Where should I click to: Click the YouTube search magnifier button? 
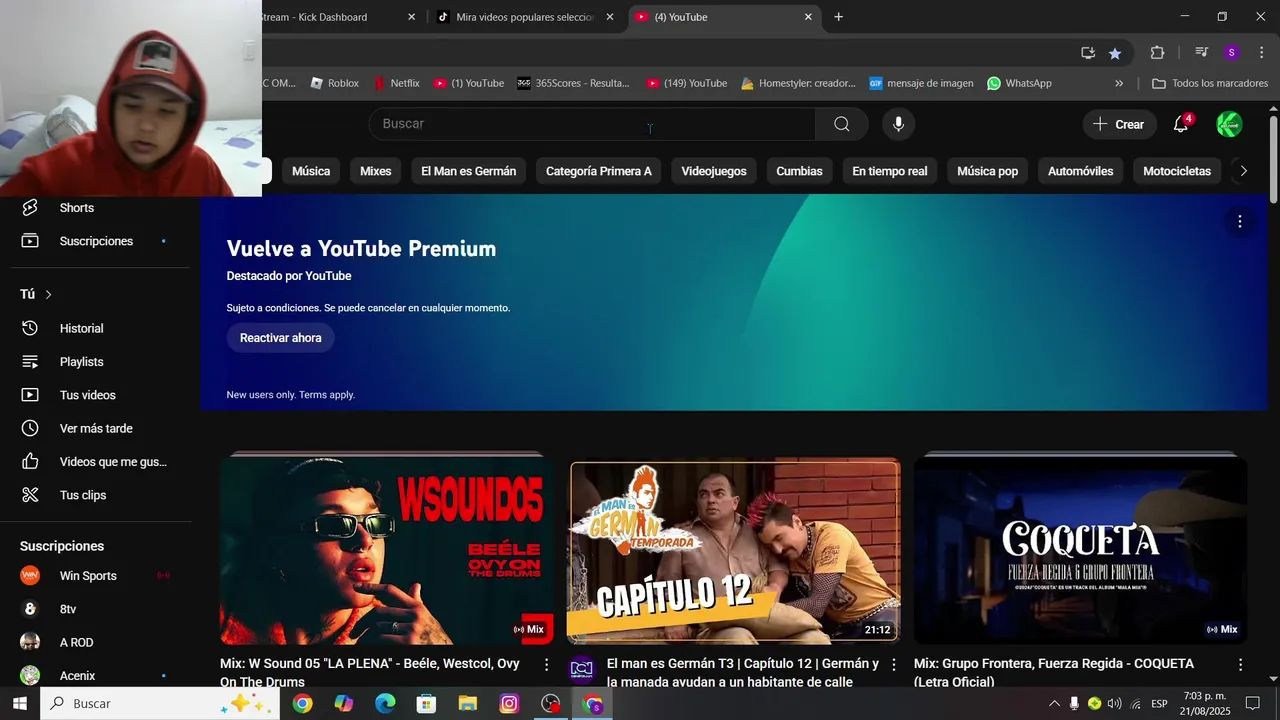click(x=841, y=124)
